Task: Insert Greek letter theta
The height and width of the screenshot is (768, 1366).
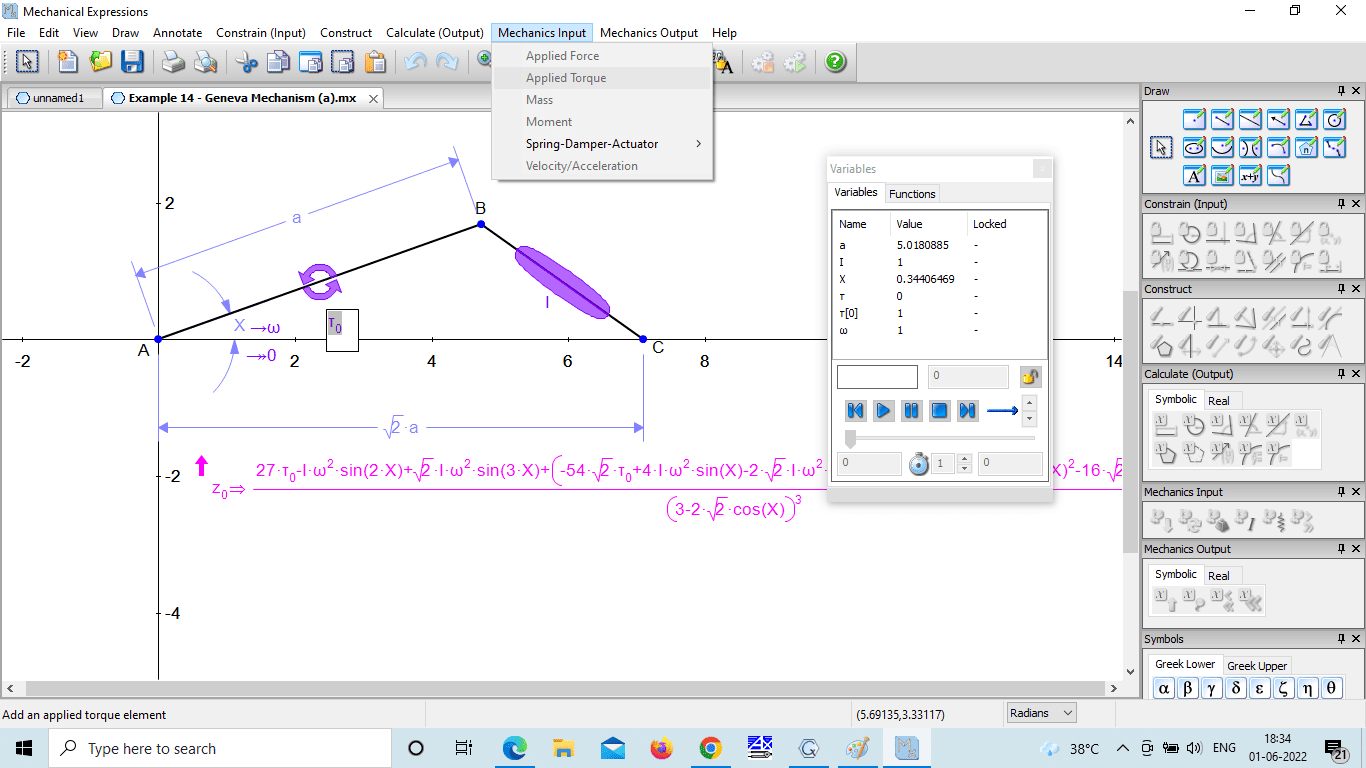Action: click(x=1332, y=688)
